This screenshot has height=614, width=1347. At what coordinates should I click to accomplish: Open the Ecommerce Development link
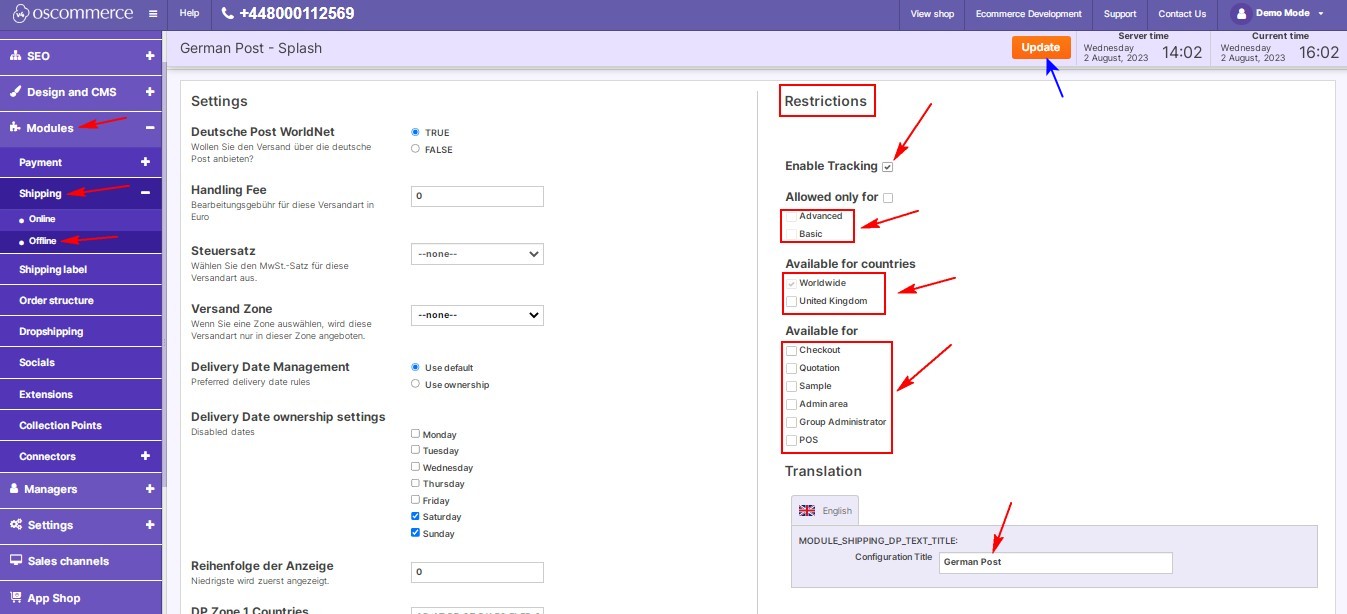pos(1029,14)
